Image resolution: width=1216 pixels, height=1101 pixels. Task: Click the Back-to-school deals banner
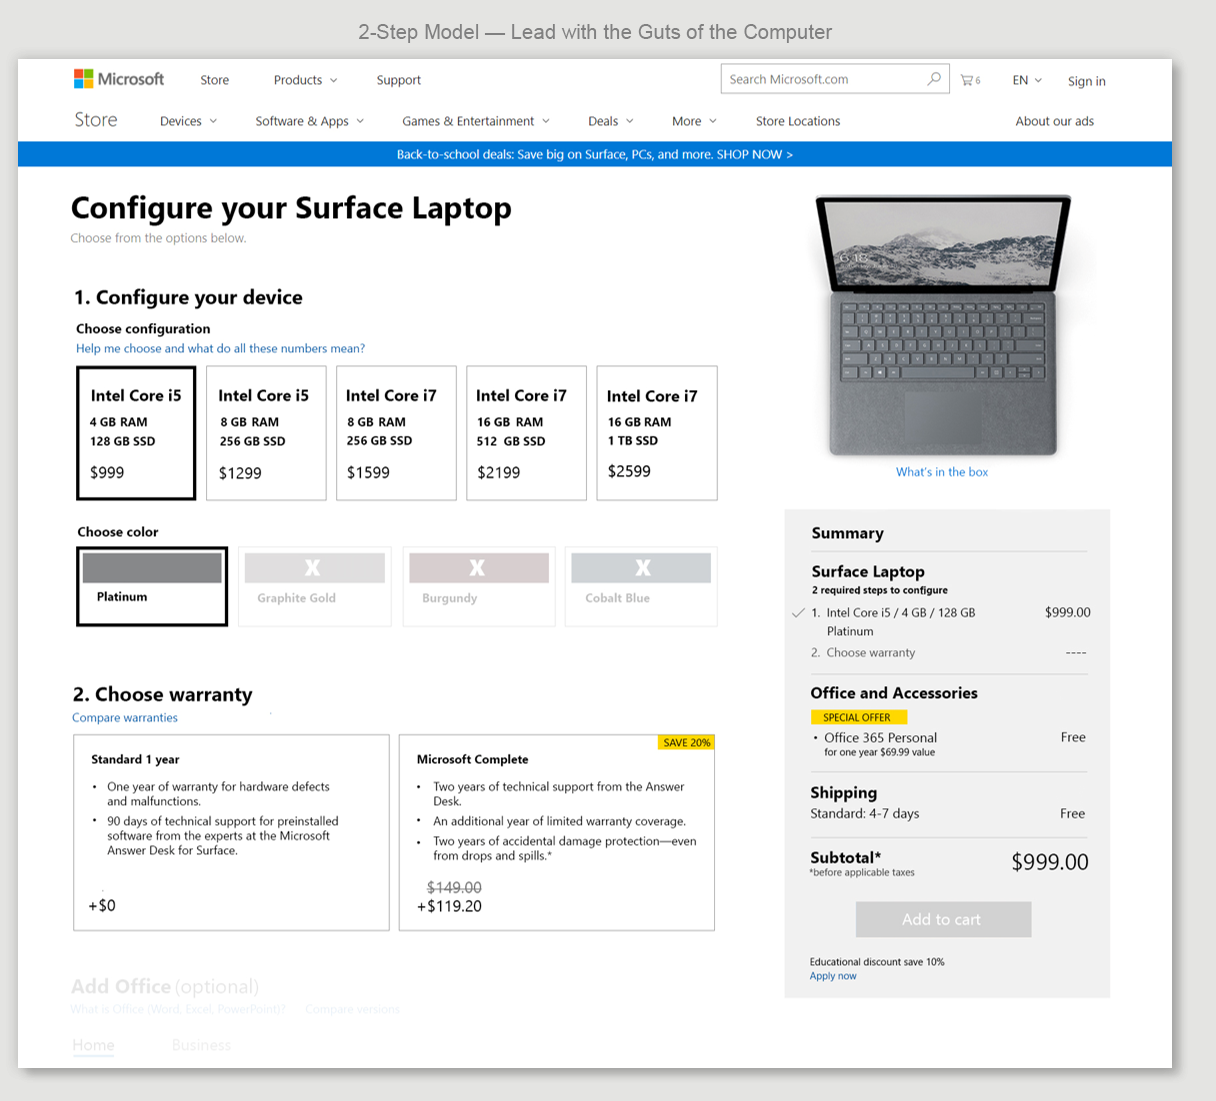(x=595, y=154)
